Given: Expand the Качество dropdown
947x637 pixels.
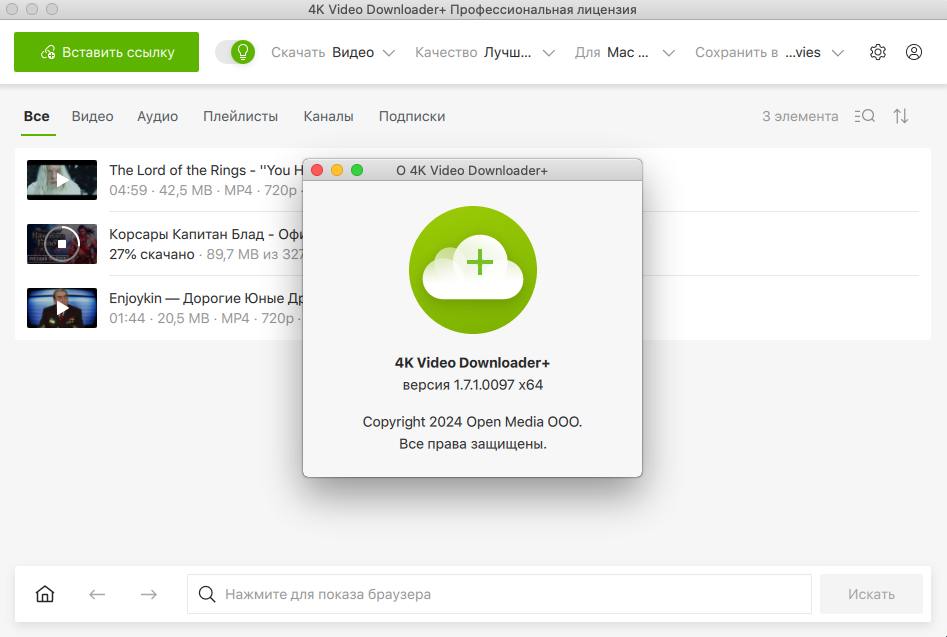Looking at the screenshot, I should [484, 53].
